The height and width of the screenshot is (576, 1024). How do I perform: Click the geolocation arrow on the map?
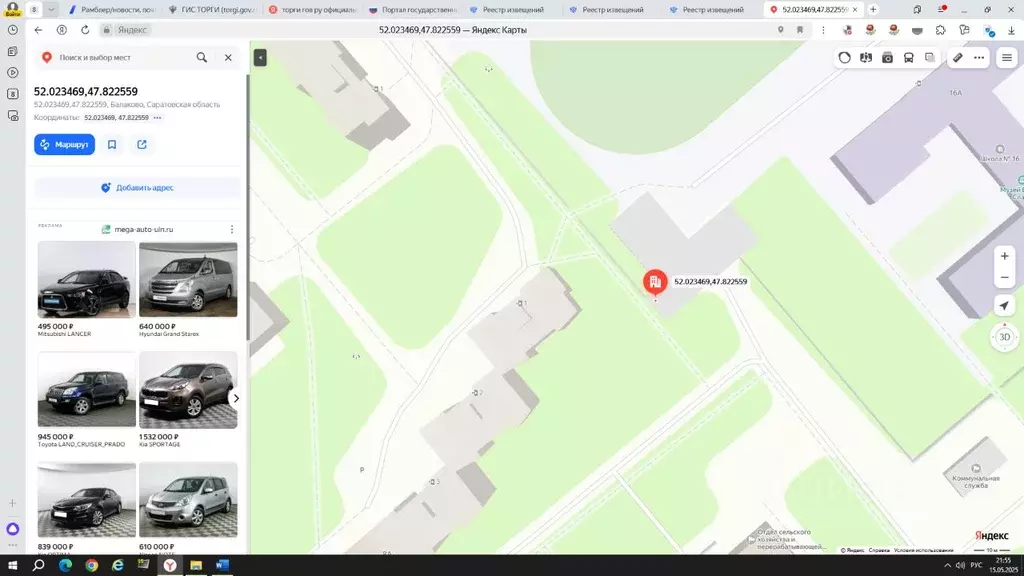tap(1004, 305)
